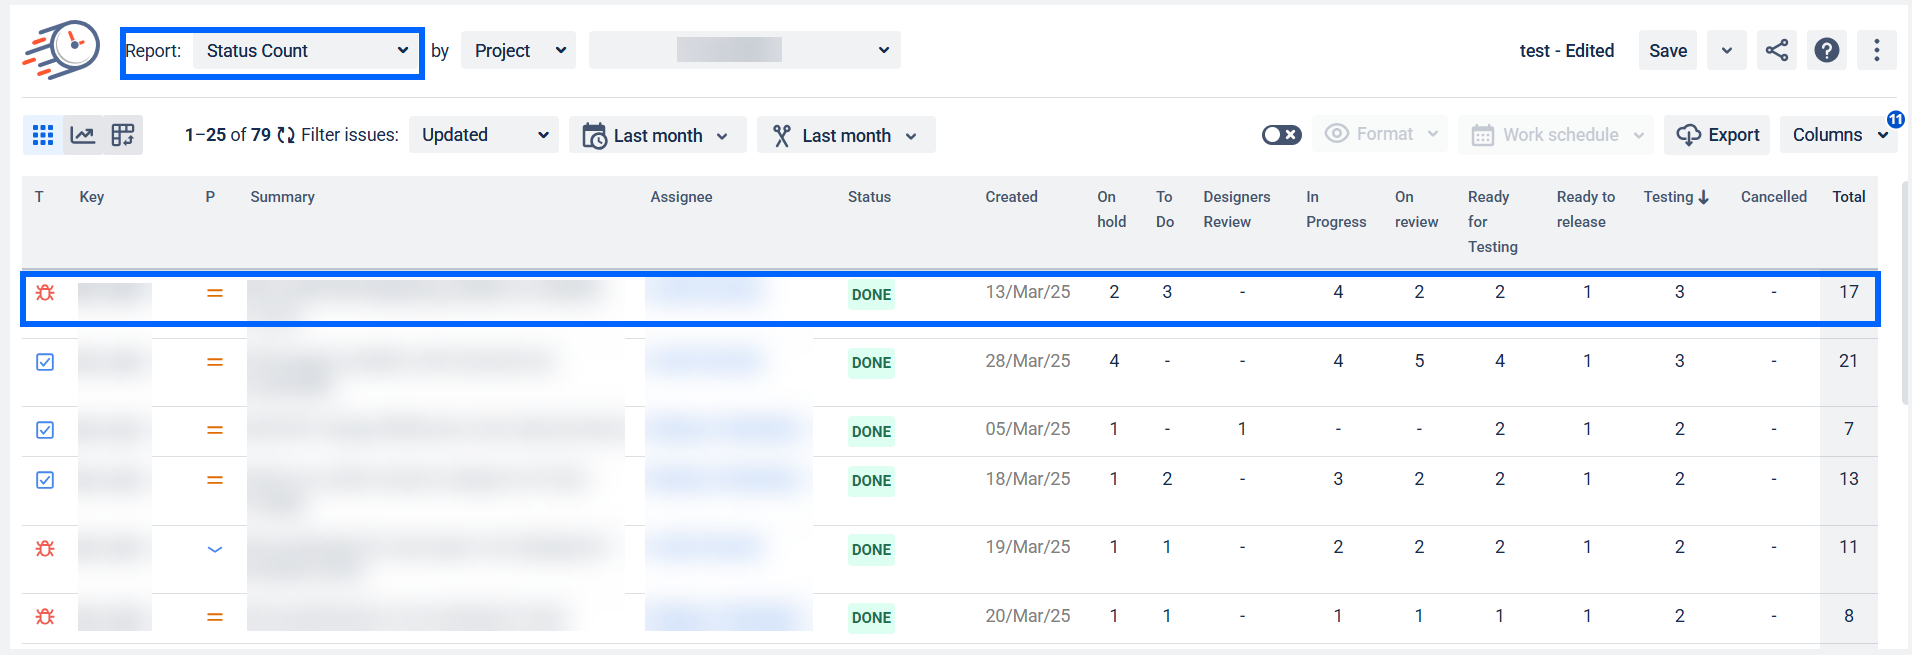Click the Export button
The width and height of the screenshot is (1912, 655).
[1718, 135]
